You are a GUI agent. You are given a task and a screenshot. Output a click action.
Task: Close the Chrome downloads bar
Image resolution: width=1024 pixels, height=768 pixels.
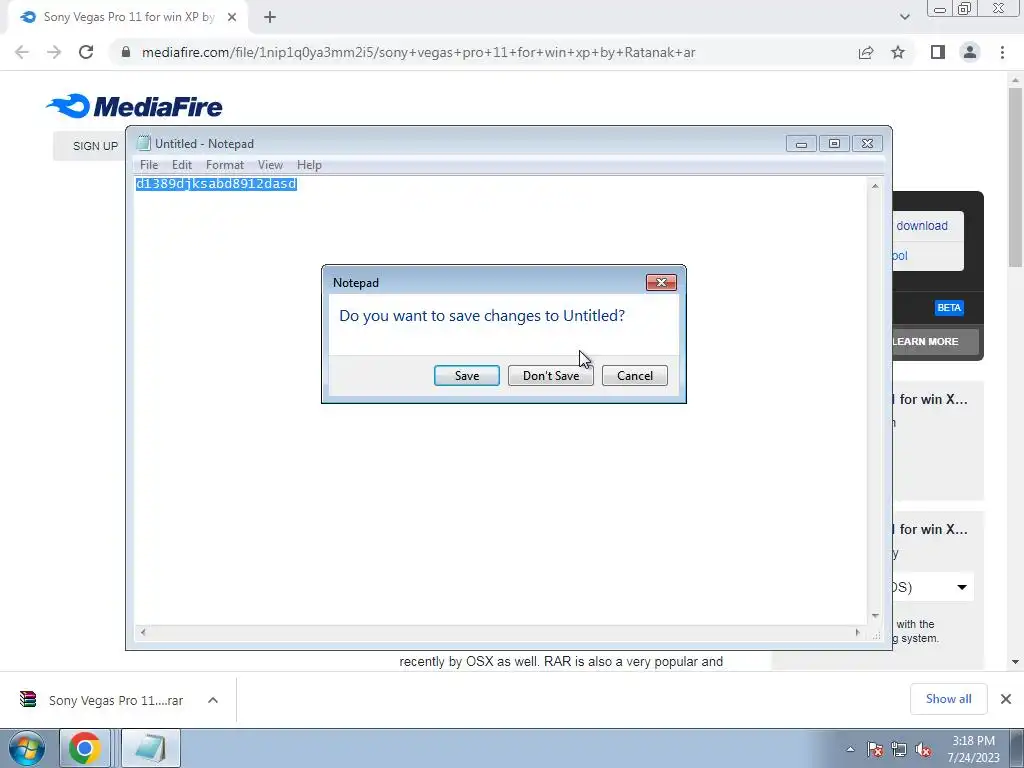(1006, 699)
